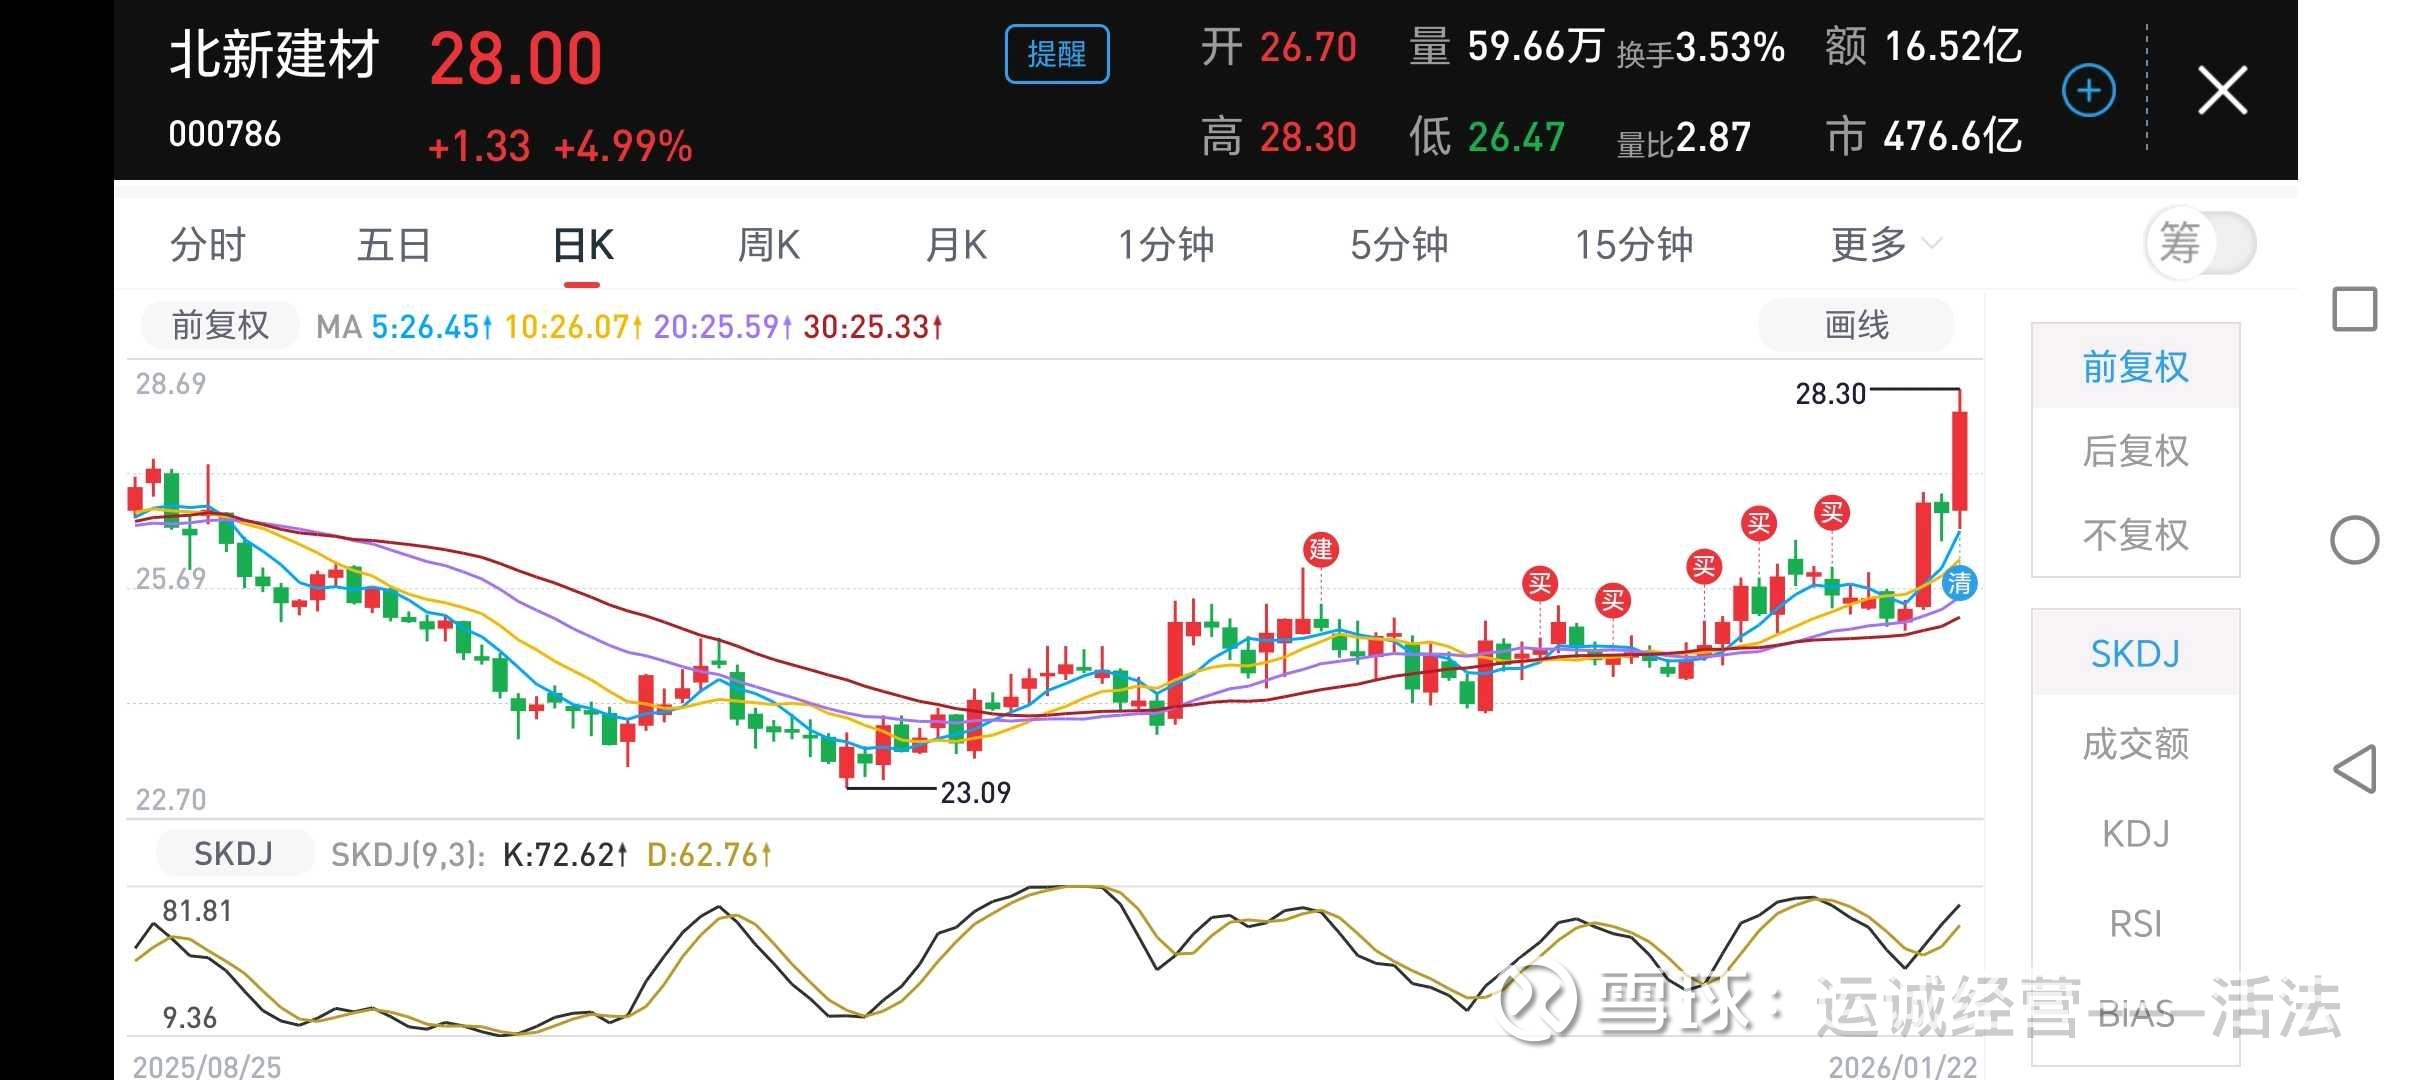Screen dimensions: 2412x1080
Task: Select 不复权 adjustment option
Action: point(2135,535)
